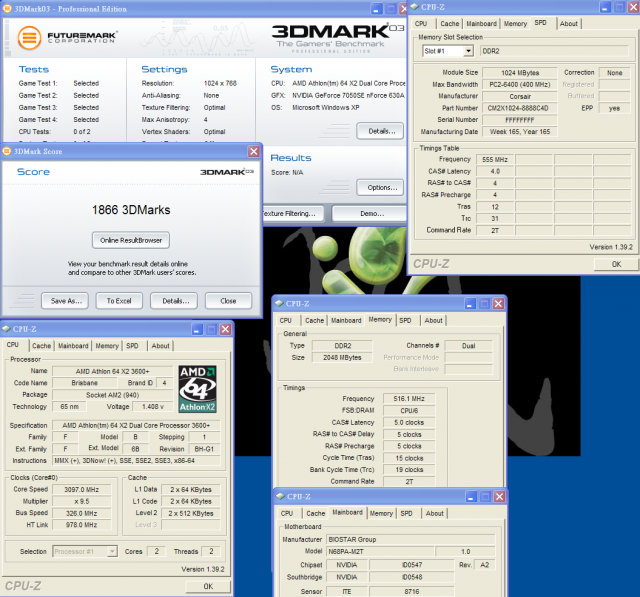The height and width of the screenshot is (597, 640).
Task: Click the 1866 3DMarks score text
Action: point(131,210)
